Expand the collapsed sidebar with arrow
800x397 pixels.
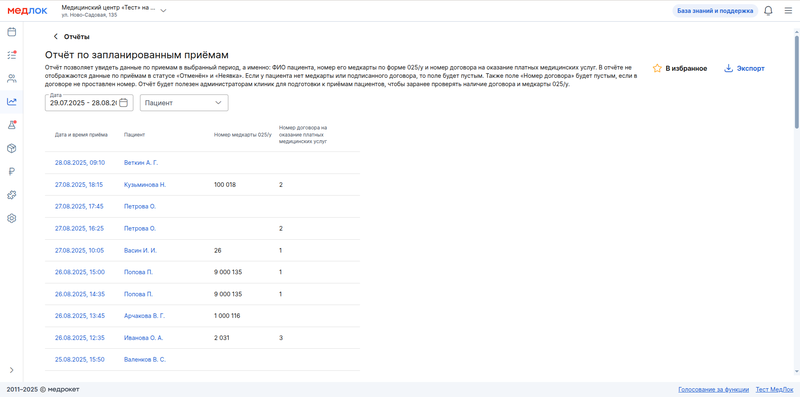pos(11,370)
